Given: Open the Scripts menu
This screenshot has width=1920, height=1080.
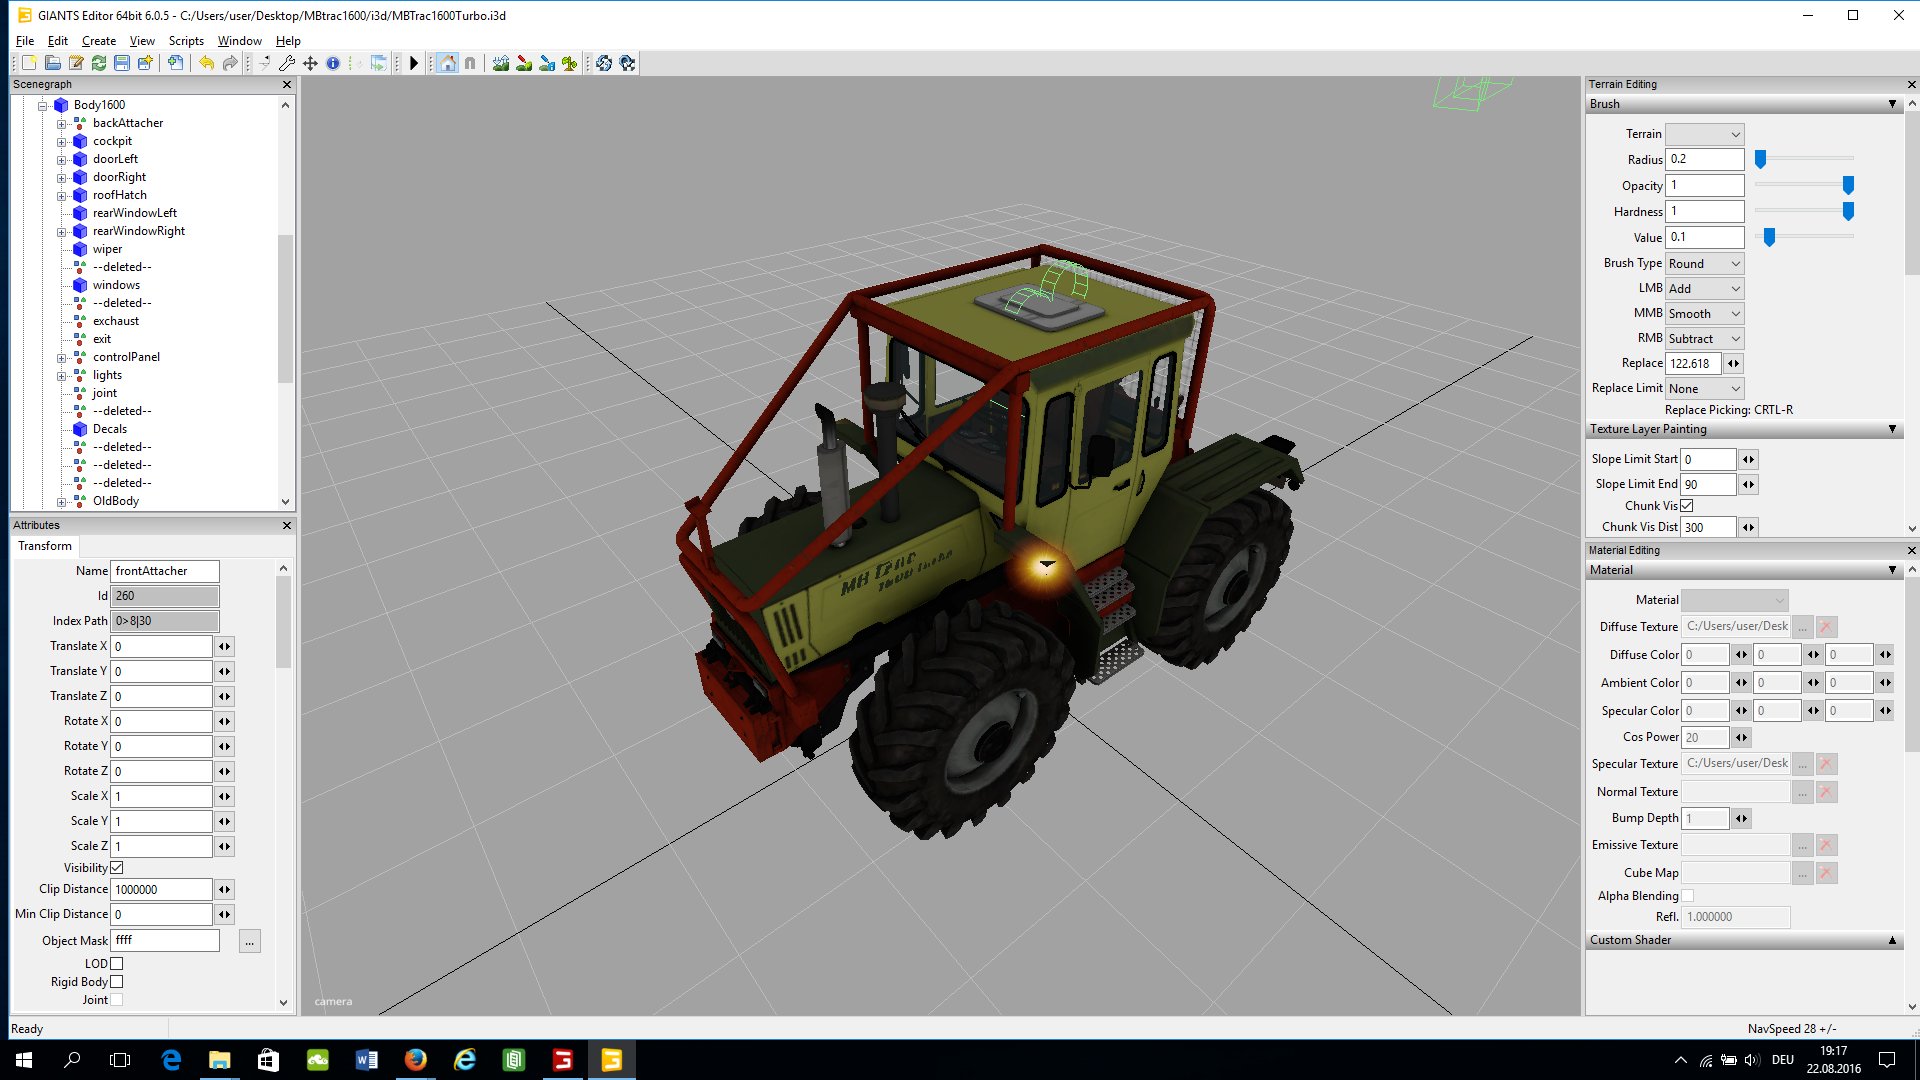Looking at the screenshot, I should click(x=186, y=41).
